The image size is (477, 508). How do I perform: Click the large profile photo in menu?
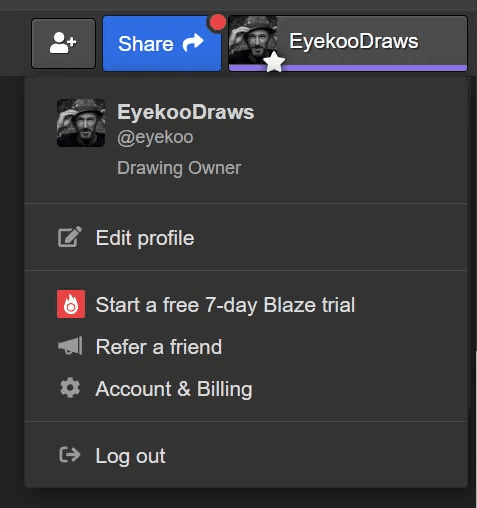tap(81, 123)
